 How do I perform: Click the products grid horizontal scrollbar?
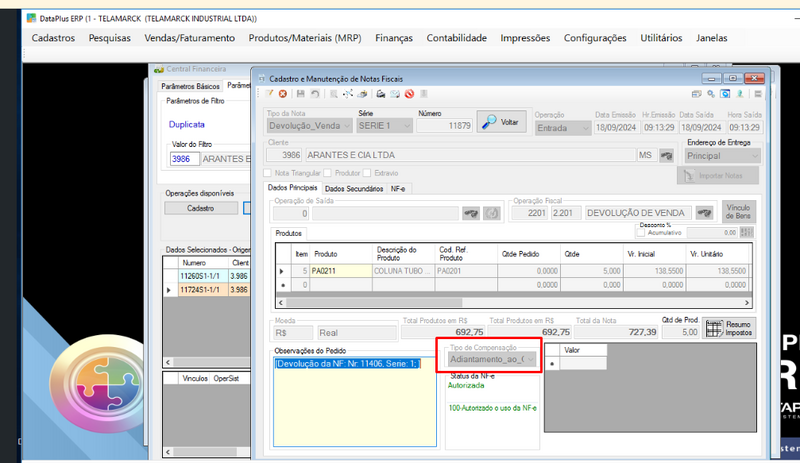coord(514,303)
